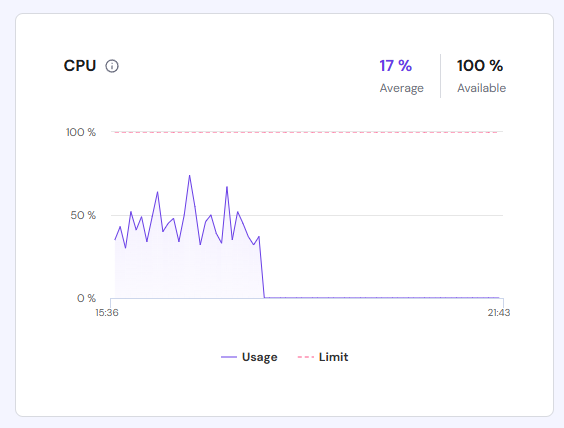The height and width of the screenshot is (428, 564).
Task: Click the 15:36 start time label
Action: 107,313
